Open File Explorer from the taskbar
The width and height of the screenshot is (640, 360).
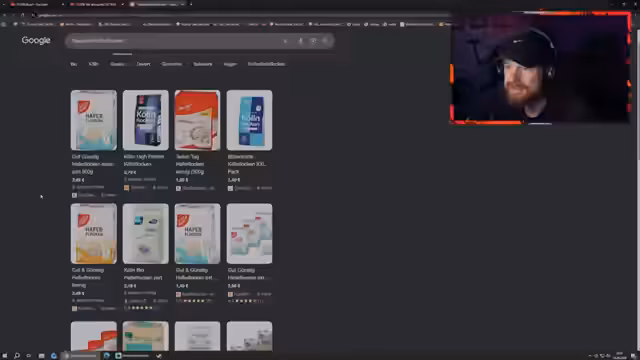(x=41, y=356)
